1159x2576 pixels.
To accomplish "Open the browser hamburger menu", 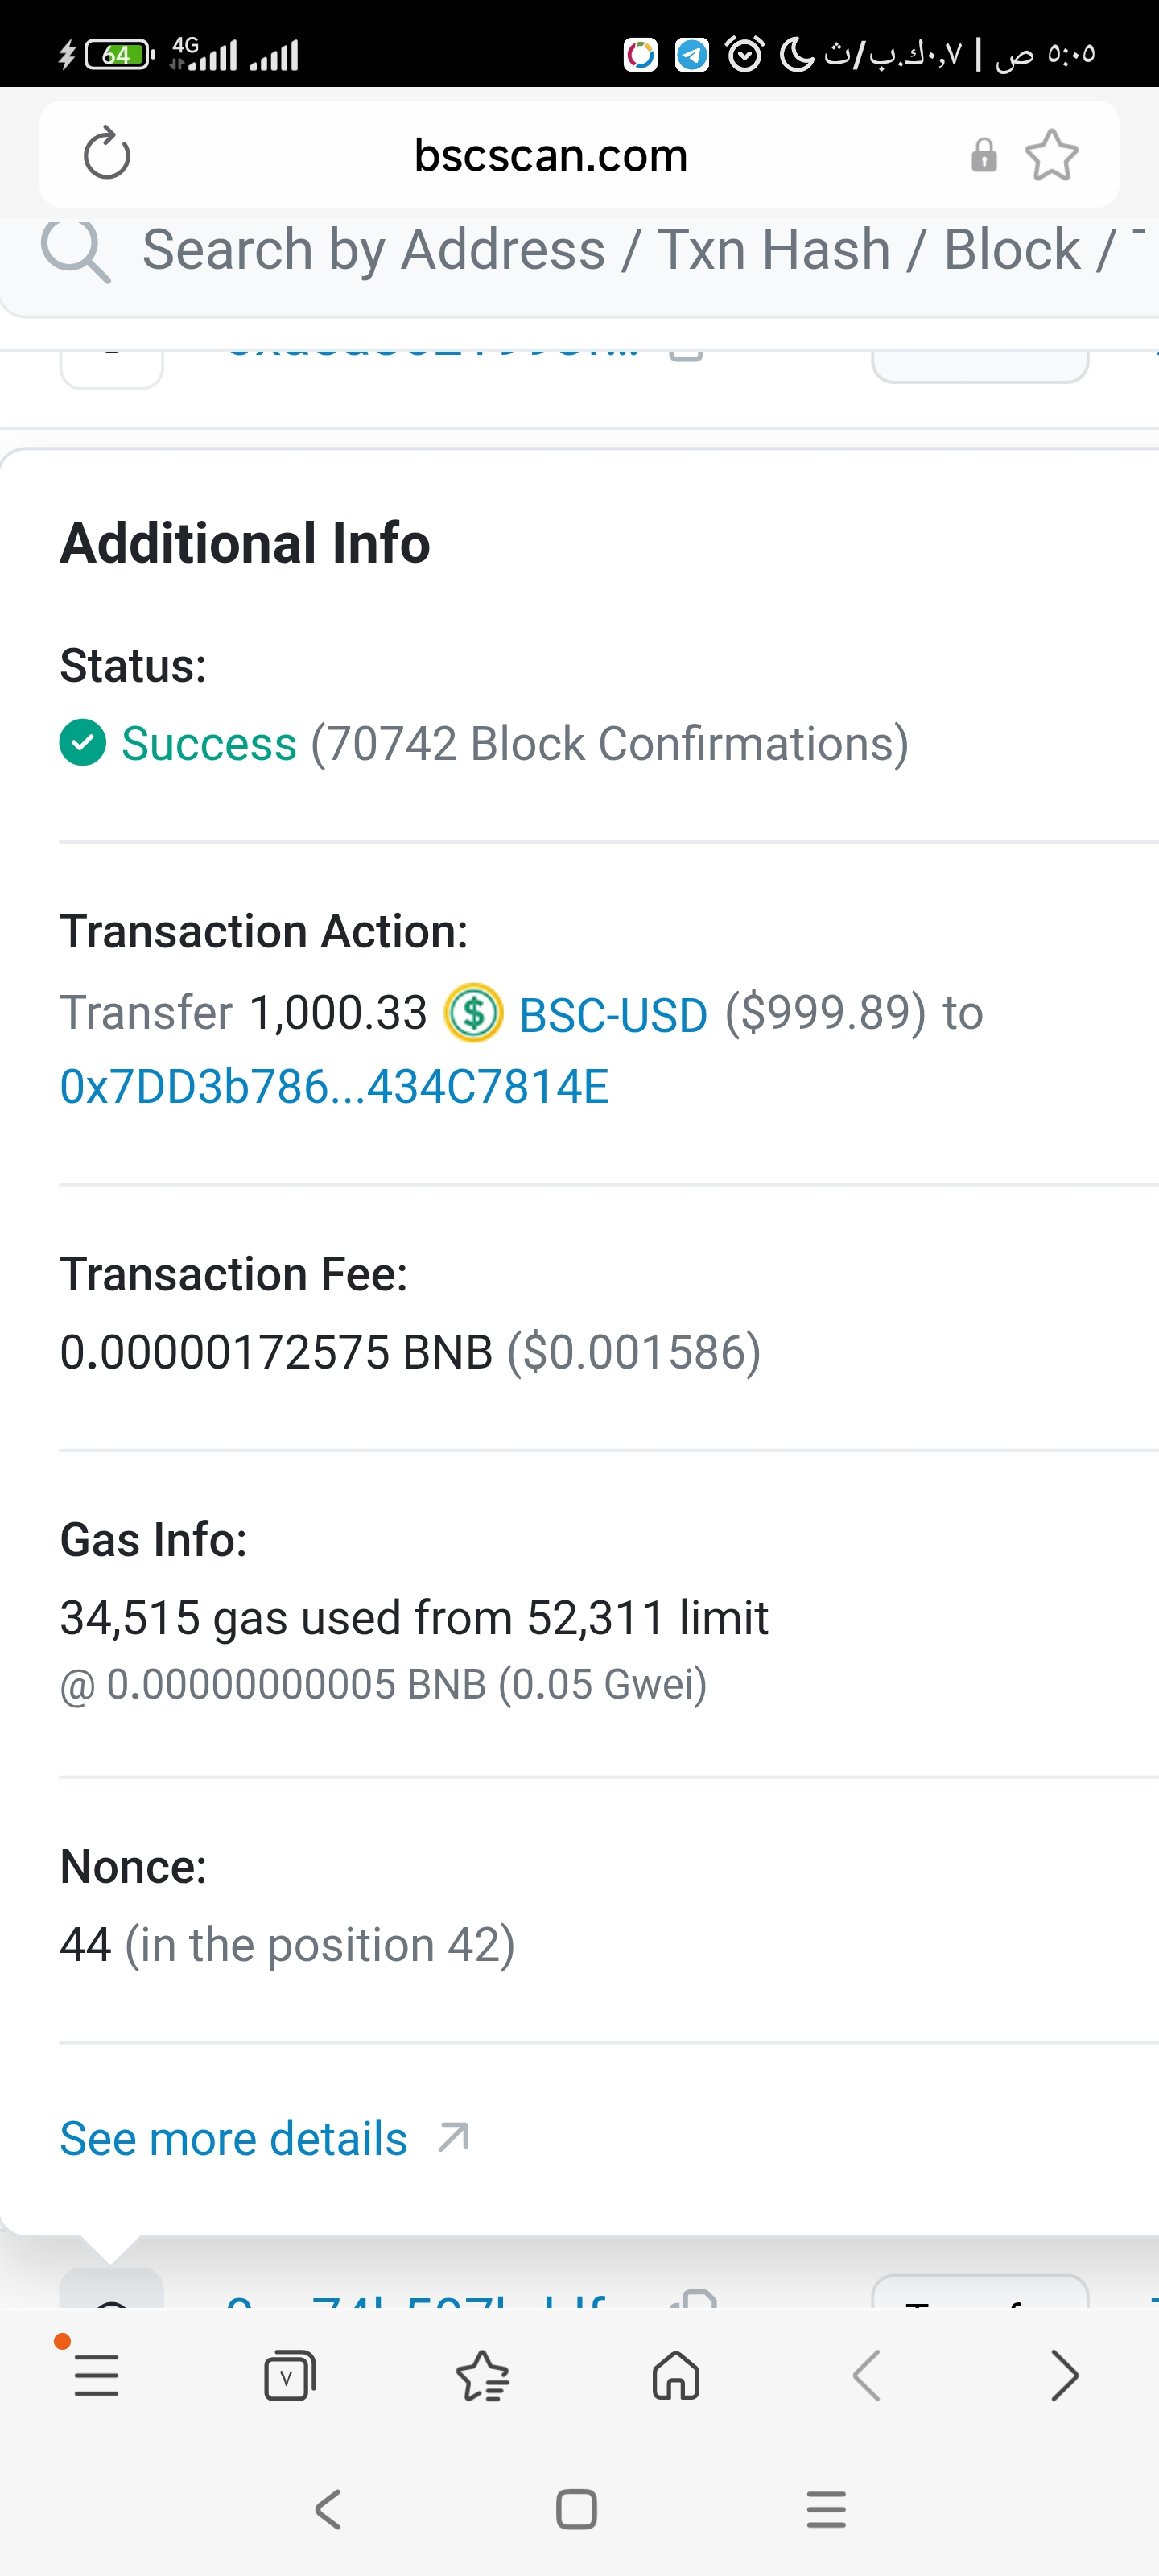I will tap(97, 2375).
